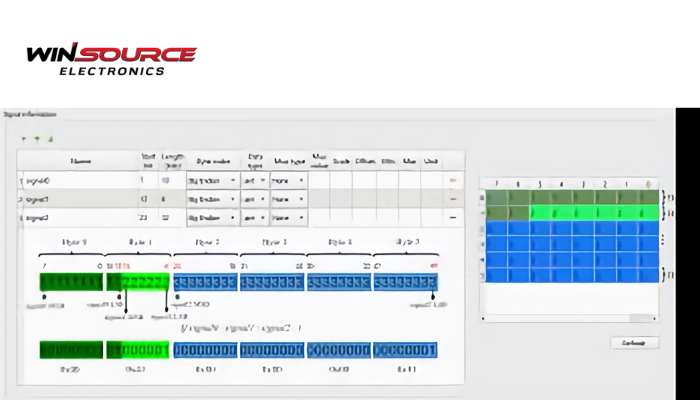Select the dark green Byte 0 block
This screenshot has height=400, width=700.
coord(70,283)
